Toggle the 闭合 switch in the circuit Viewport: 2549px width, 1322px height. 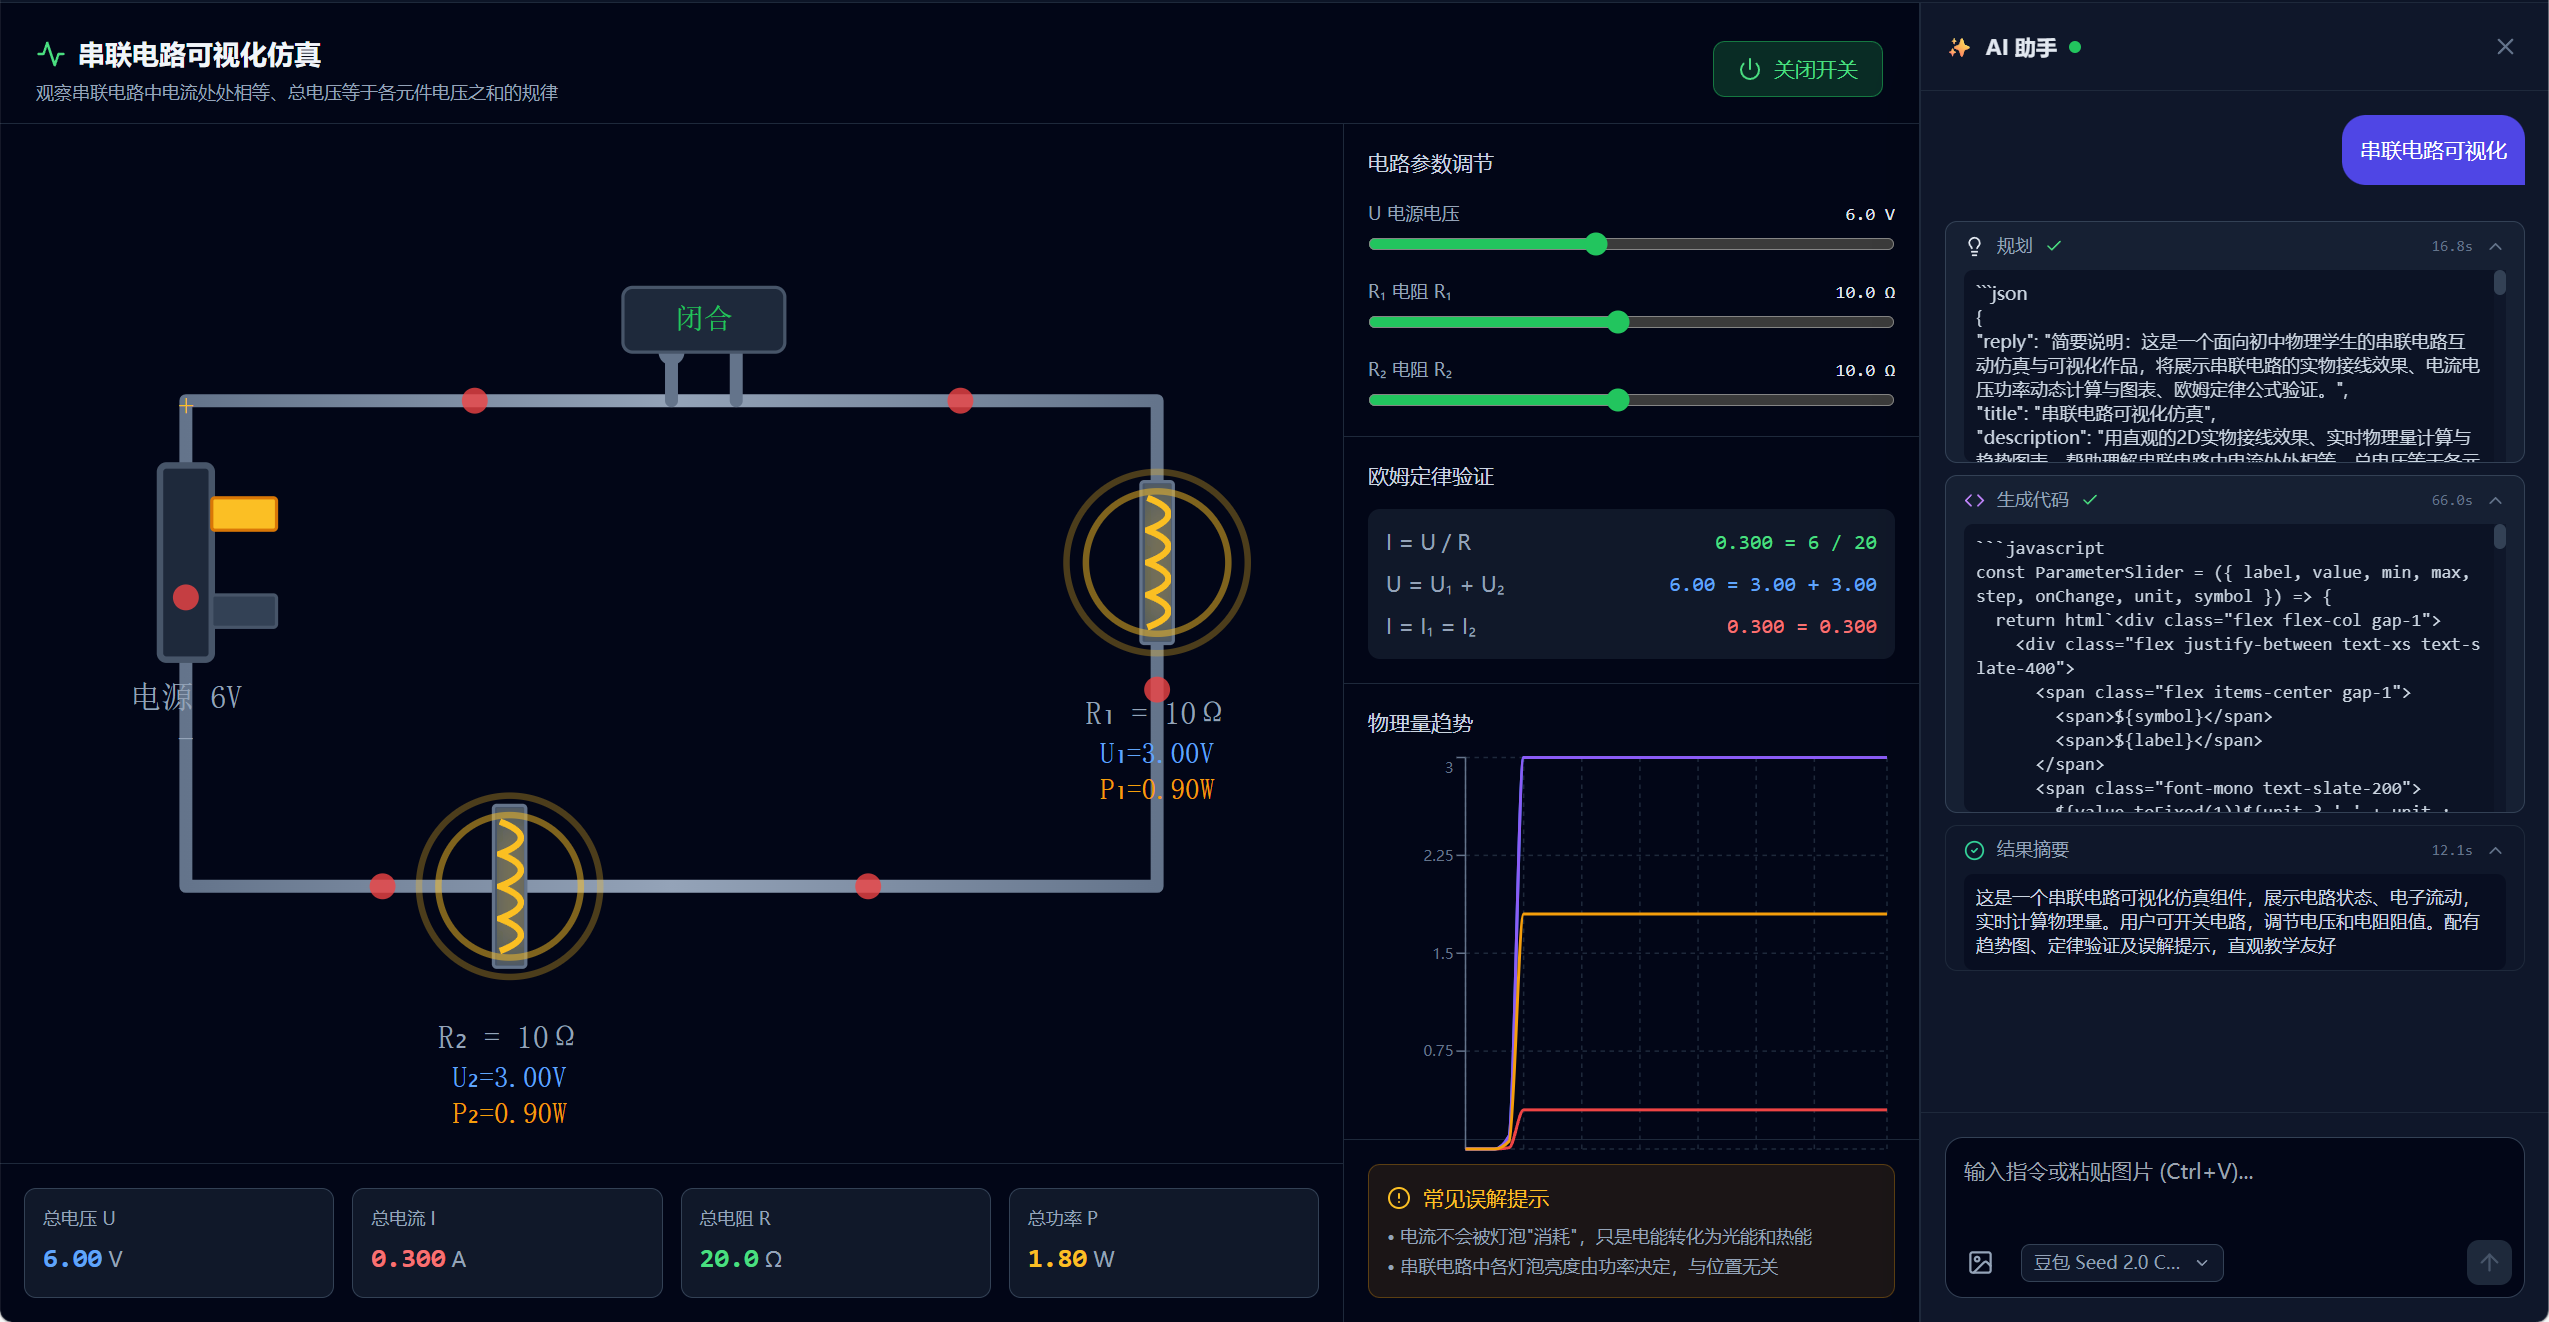pyautogui.click(x=703, y=319)
